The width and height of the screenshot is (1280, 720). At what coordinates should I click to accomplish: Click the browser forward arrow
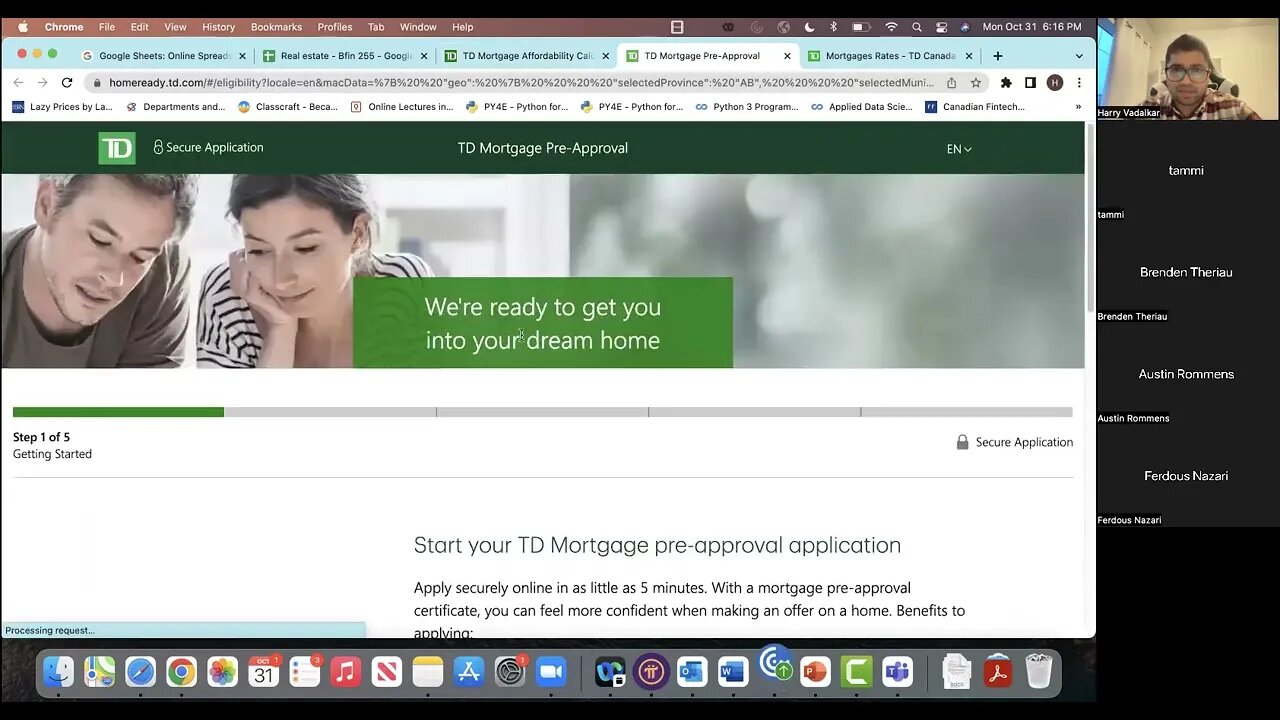(42, 83)
